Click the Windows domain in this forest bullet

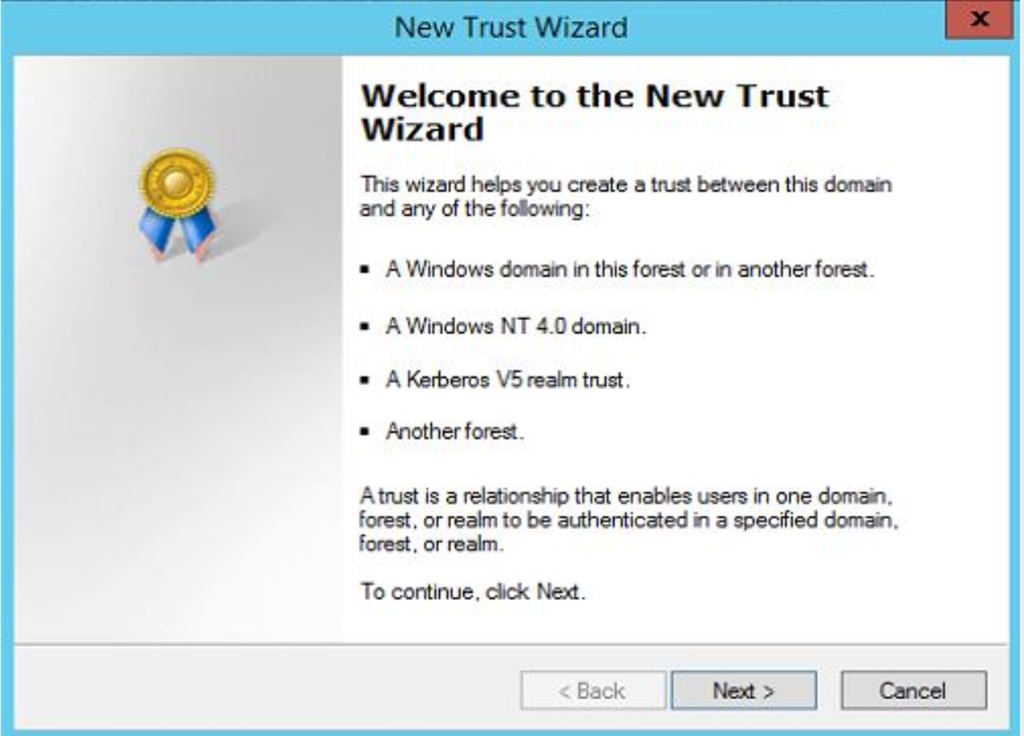click(x=630, y=269)
